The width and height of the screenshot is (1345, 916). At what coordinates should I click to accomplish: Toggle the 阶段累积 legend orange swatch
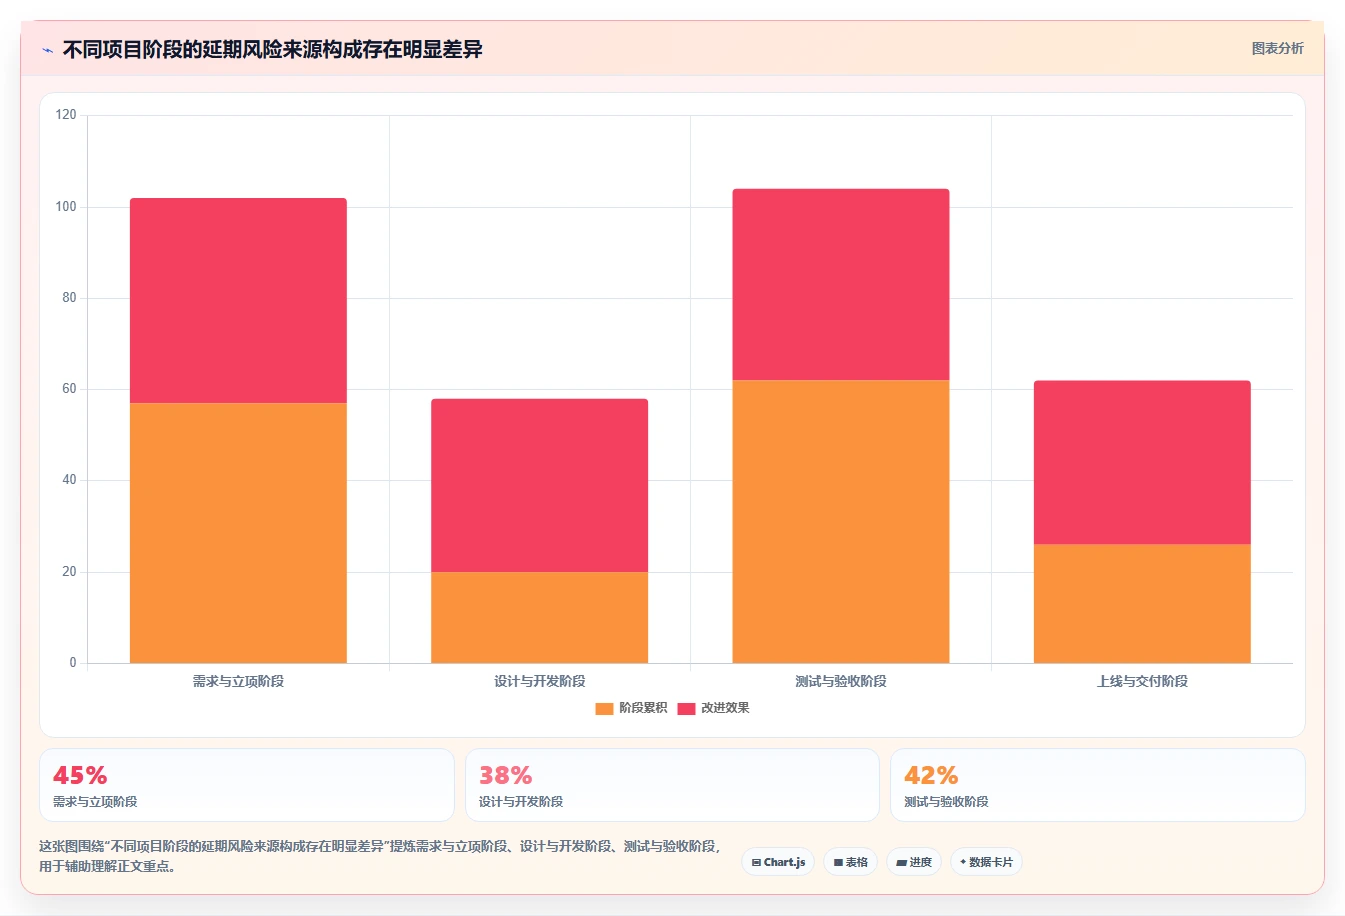604,708
